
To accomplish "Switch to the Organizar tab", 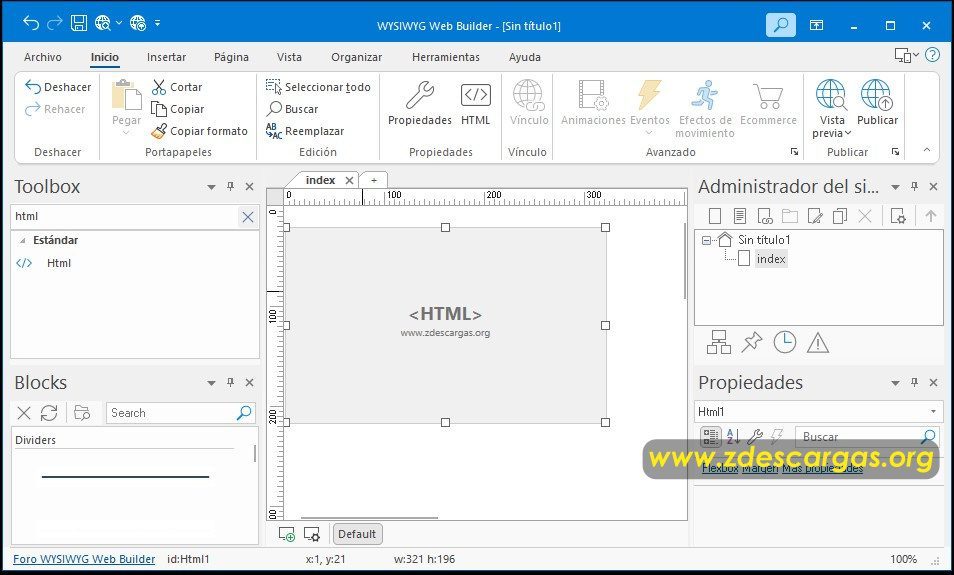I will 357,57.
